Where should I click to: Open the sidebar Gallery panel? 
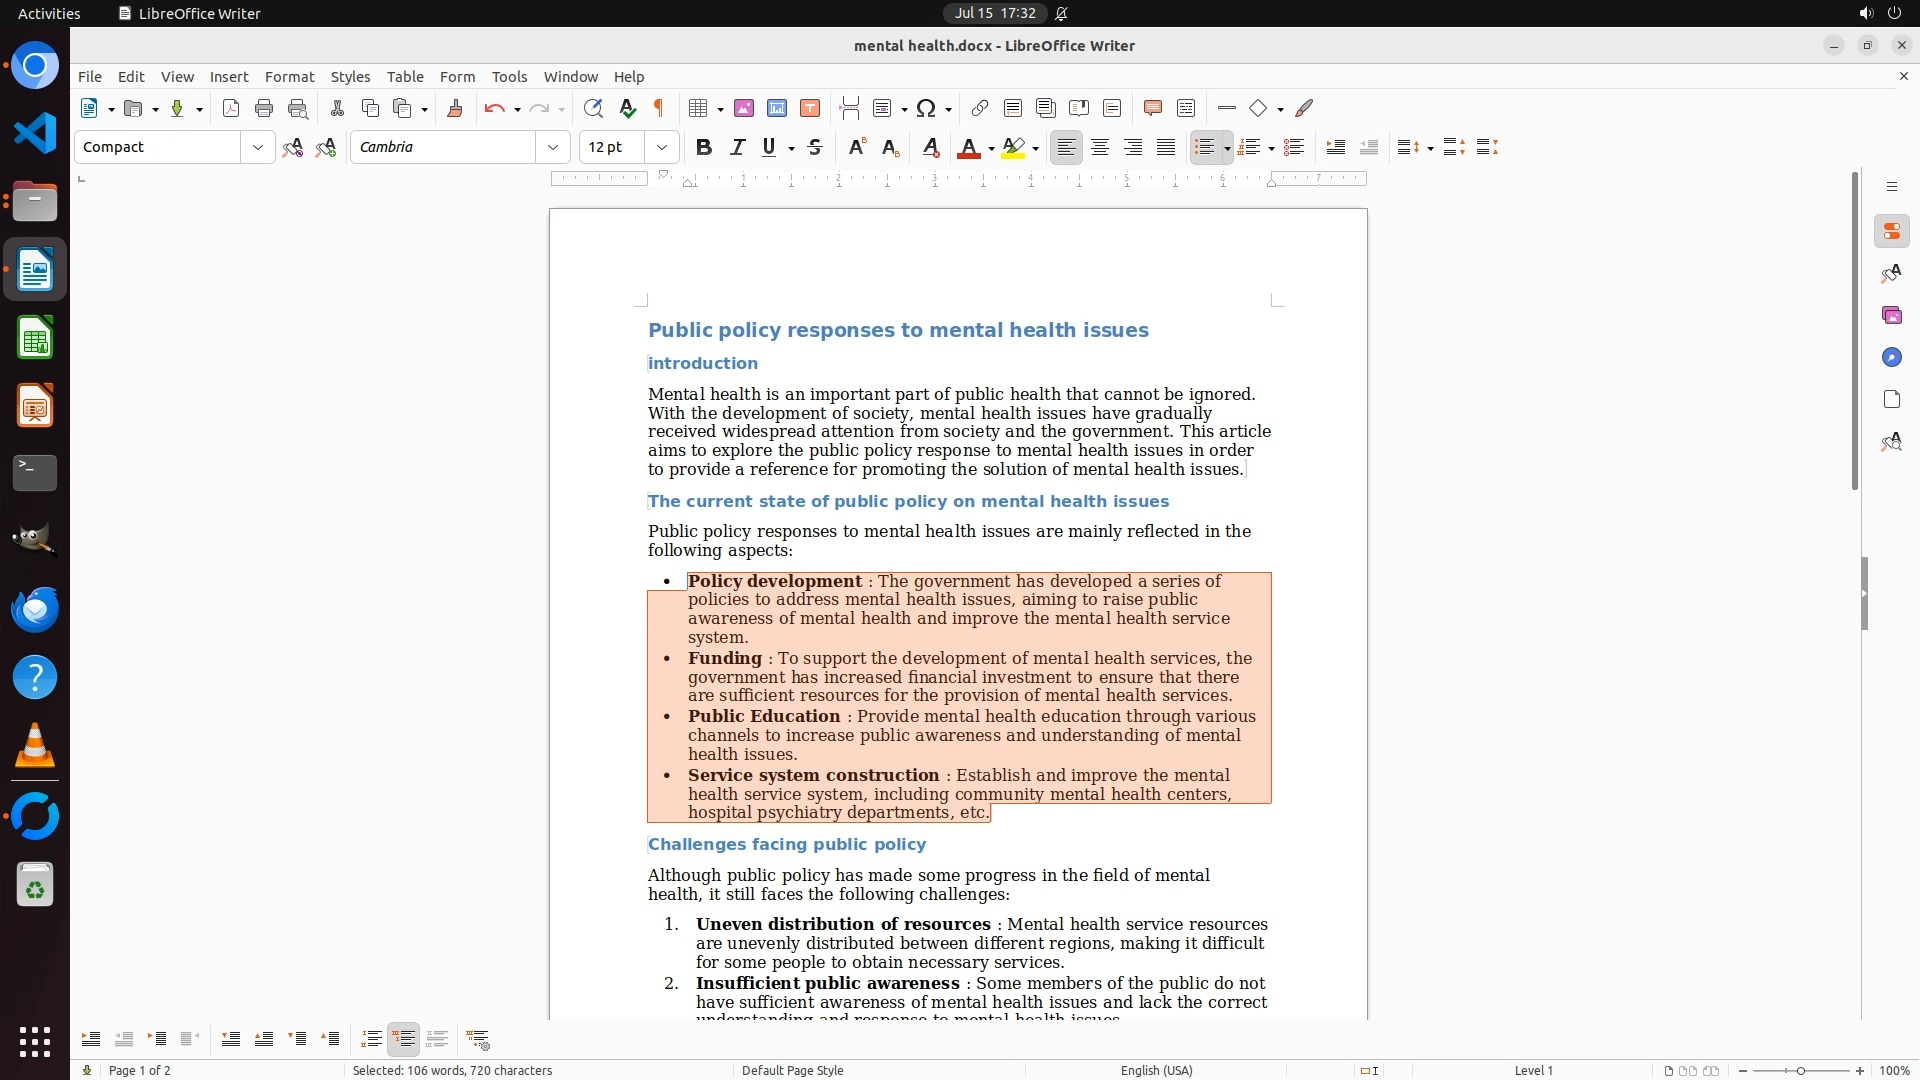click(x=1891, y=316)
